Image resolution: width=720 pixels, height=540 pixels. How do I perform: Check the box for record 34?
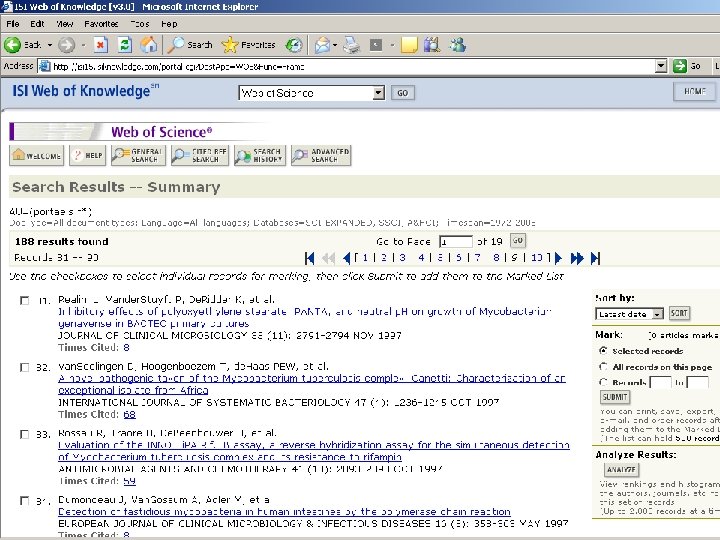pos(25,501)
